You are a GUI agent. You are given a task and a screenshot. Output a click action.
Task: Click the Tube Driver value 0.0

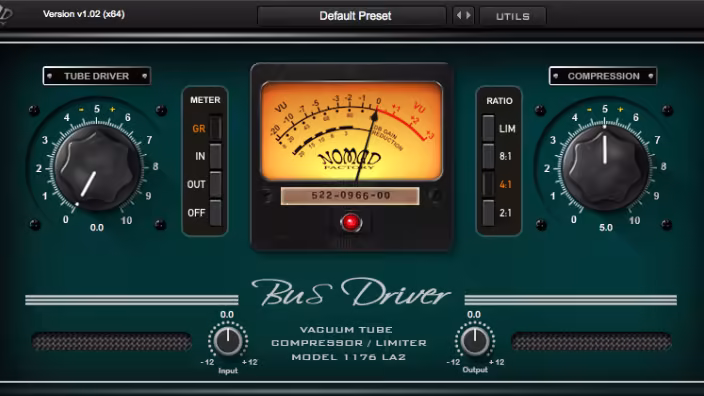tap(97, 228)
